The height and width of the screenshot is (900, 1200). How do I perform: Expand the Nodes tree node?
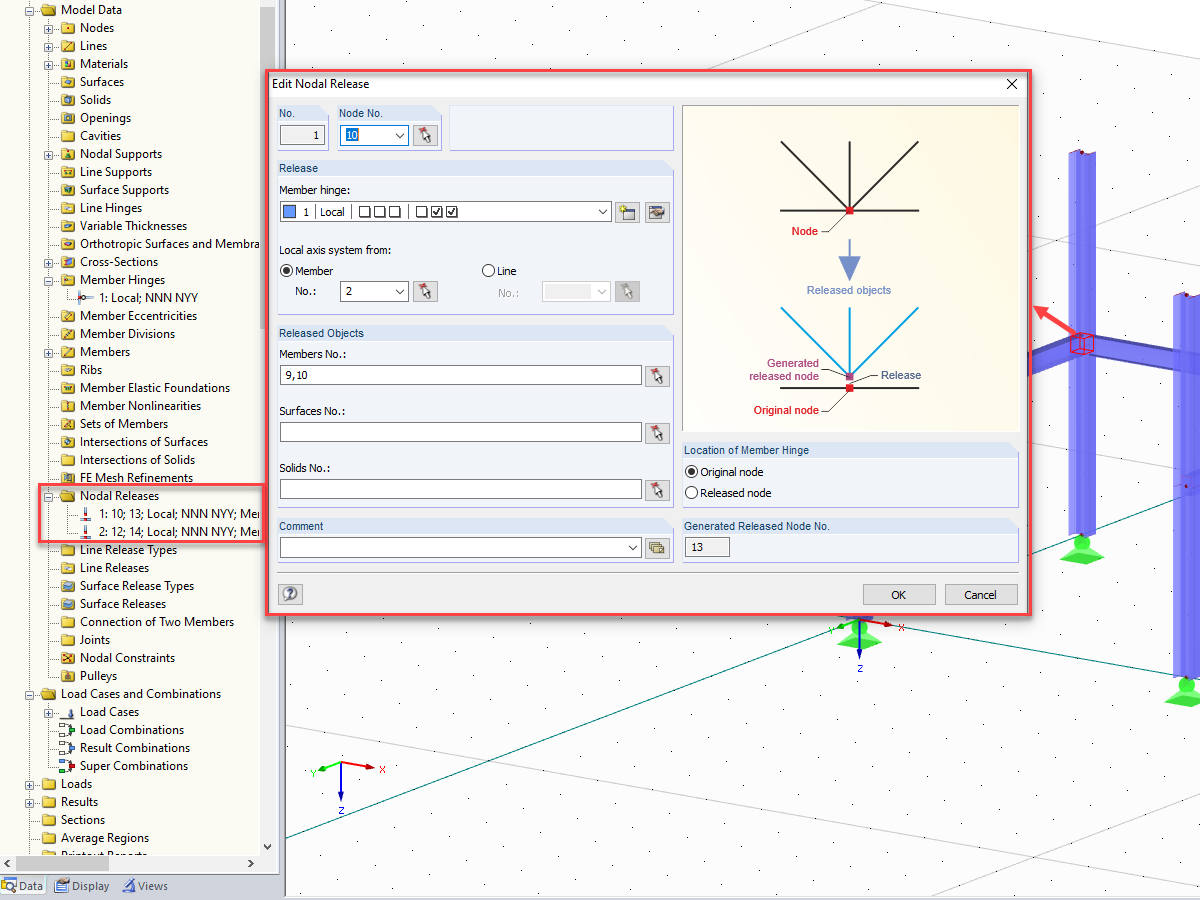(x=49, y=28)
